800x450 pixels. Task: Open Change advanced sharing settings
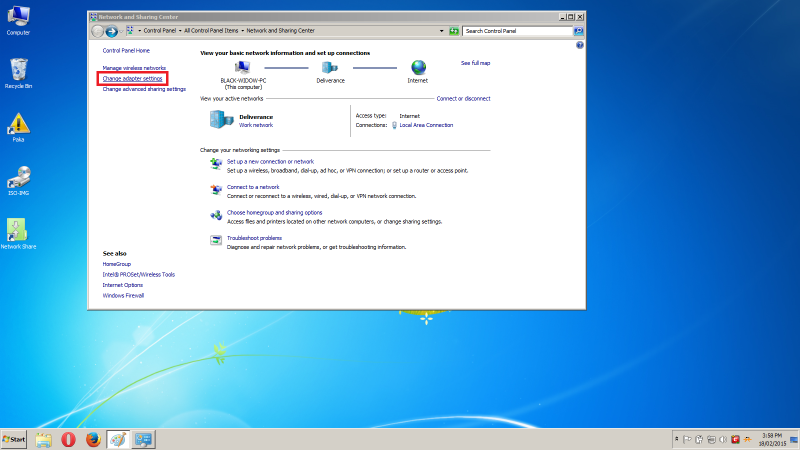(144, 89)
